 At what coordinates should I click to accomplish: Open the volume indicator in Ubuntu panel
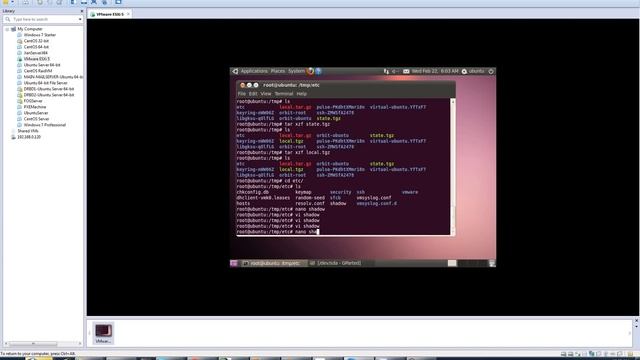[x=395, y=71]
